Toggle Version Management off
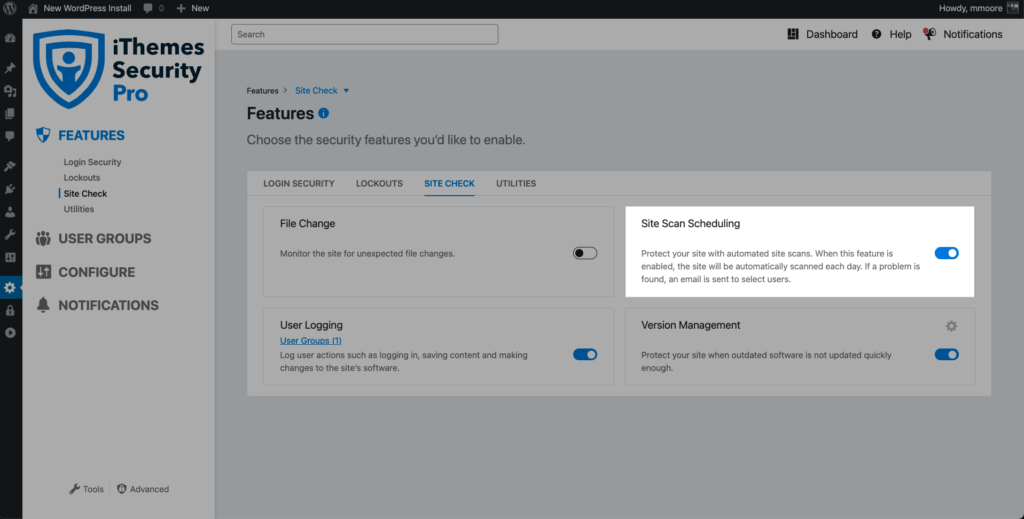Image resolution: width=1024 pixels, height=519 pixels. click(x=946, y=354)
